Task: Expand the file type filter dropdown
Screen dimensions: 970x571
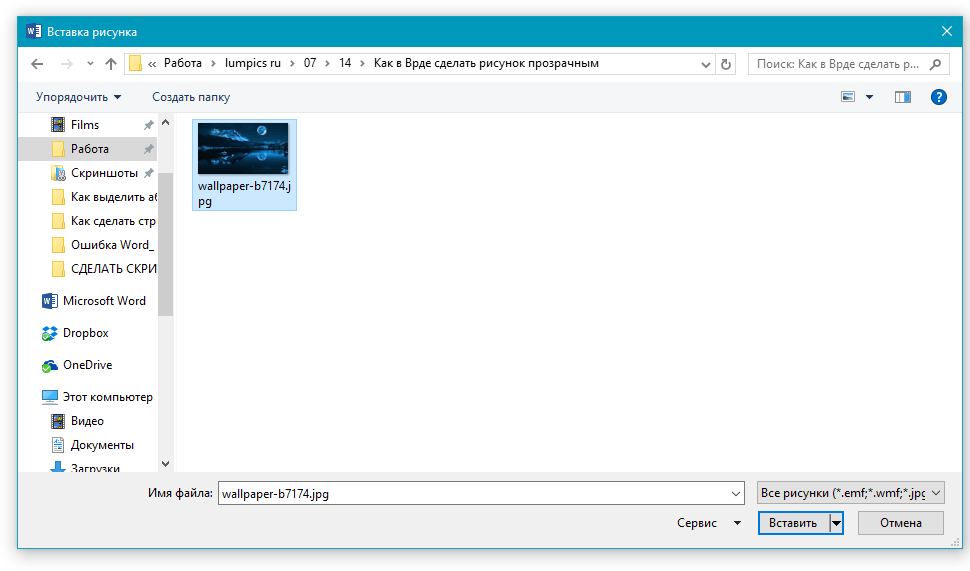Action: (850, 493)
